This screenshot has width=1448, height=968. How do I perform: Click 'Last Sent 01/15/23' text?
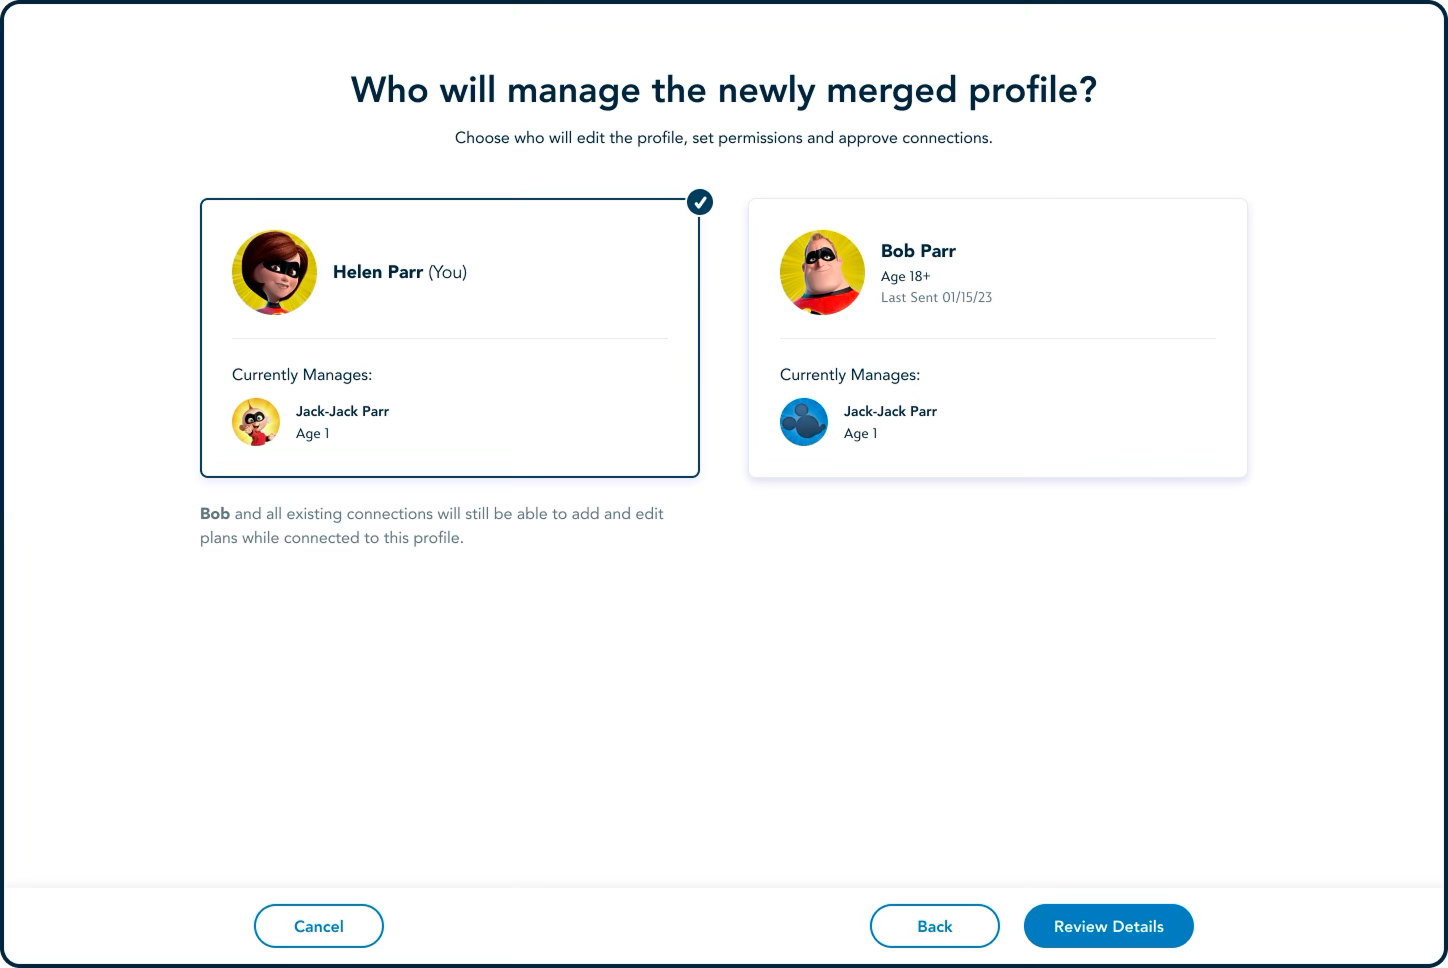[x=936, y=297]
